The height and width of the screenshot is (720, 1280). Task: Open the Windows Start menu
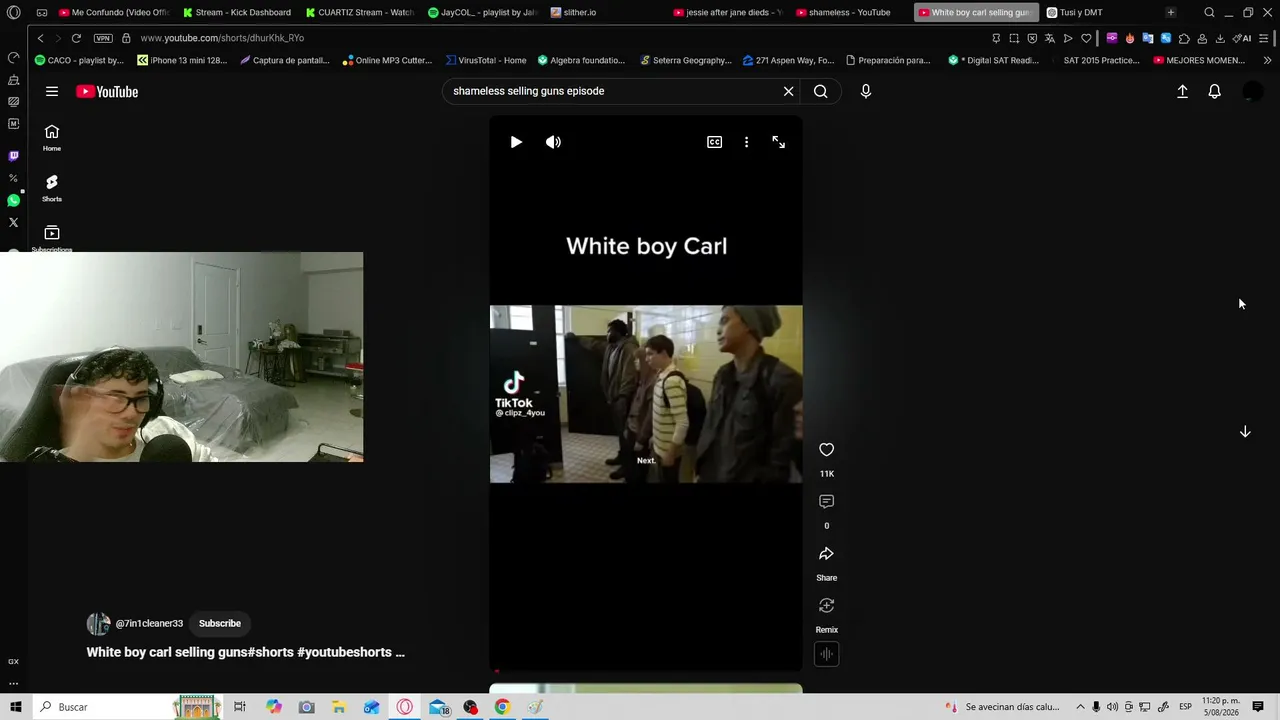(x=16, y=707)
